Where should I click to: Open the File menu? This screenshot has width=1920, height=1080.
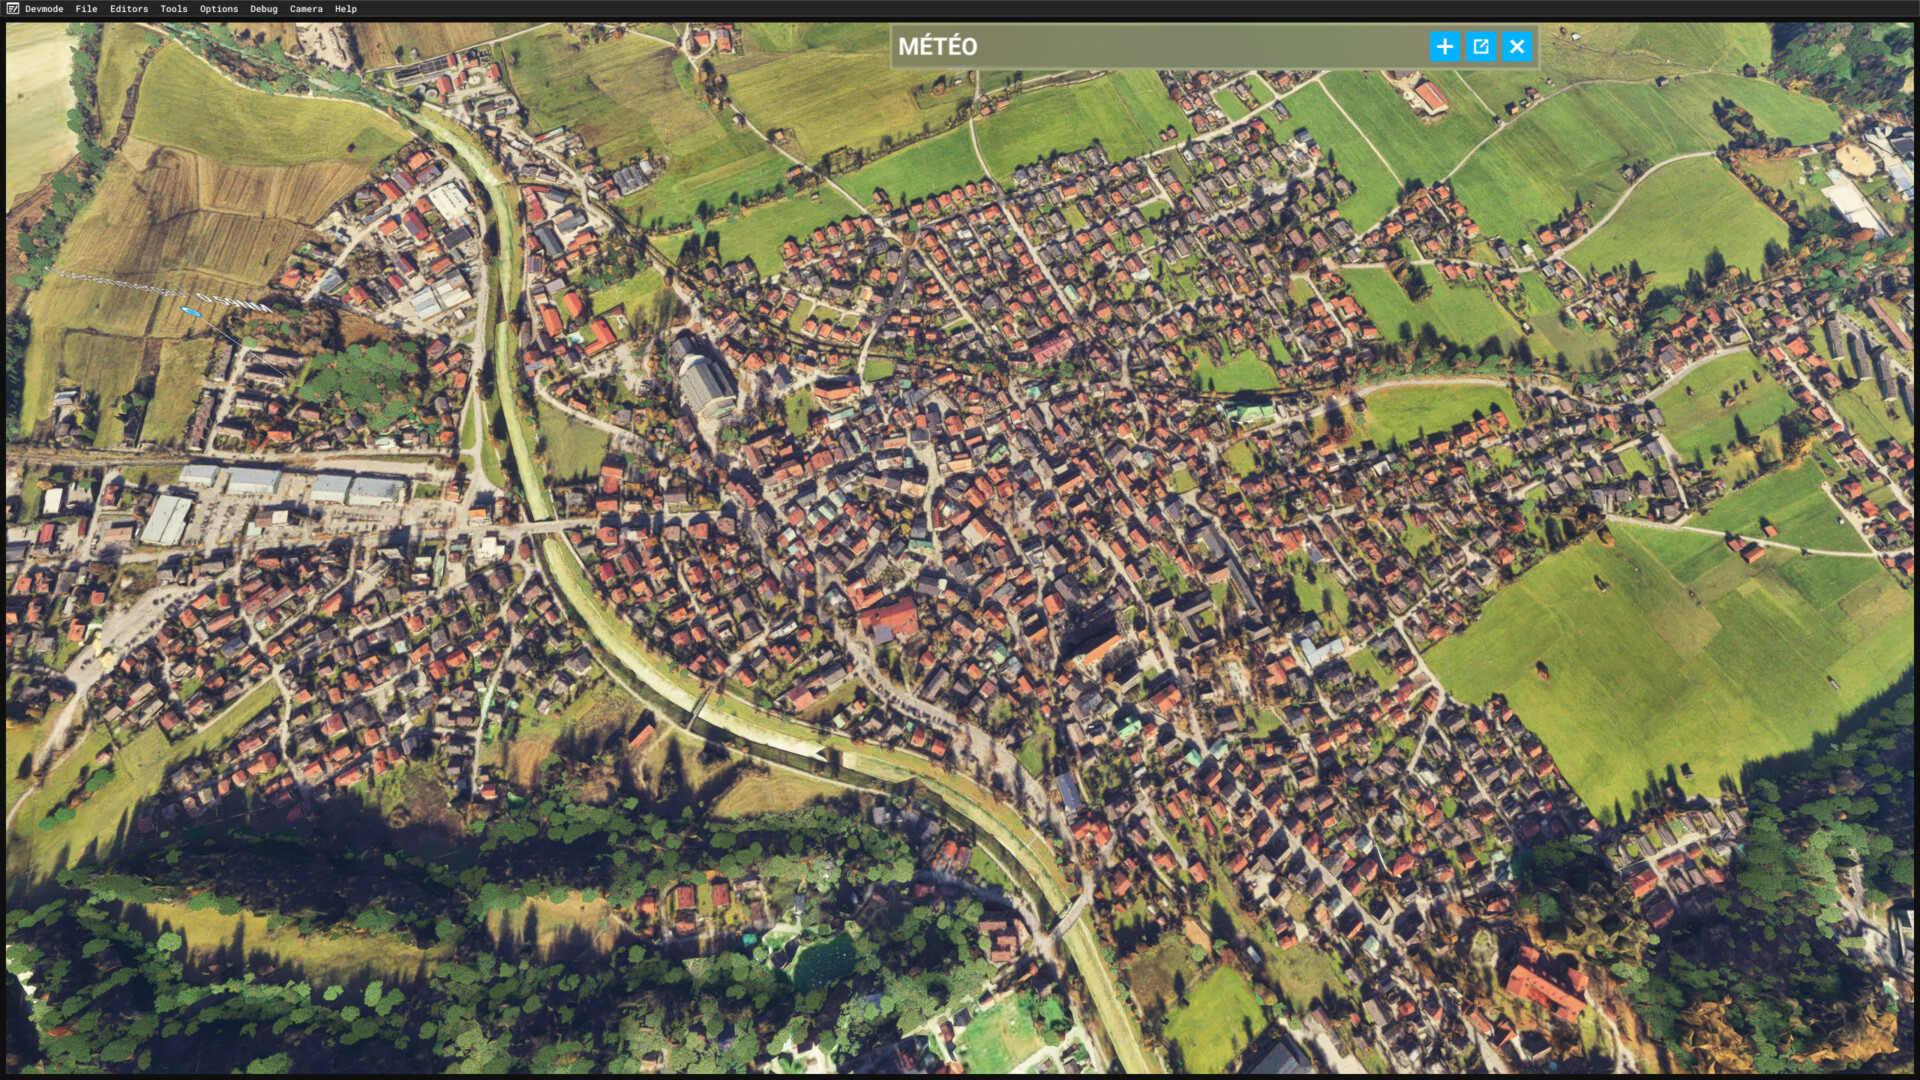(86, 8)
